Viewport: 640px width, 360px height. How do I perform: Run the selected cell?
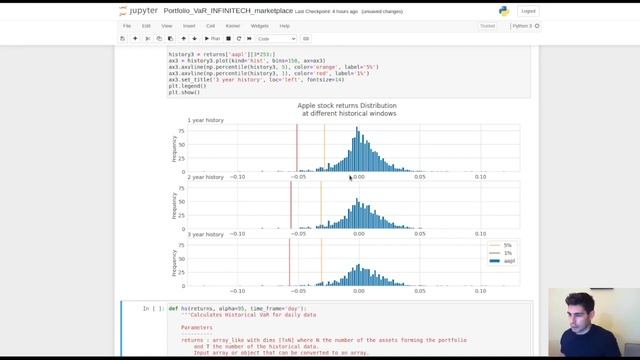pos(212,38)
